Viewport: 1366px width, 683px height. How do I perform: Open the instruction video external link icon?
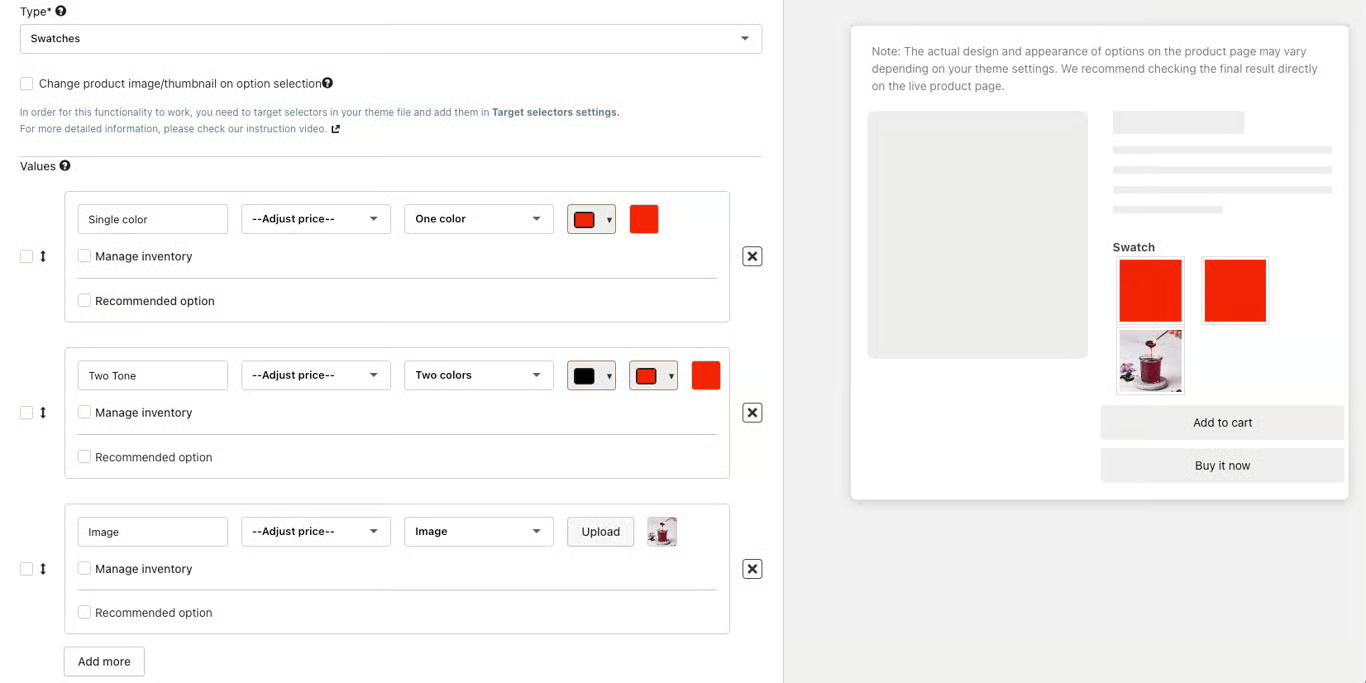(336, 129)
